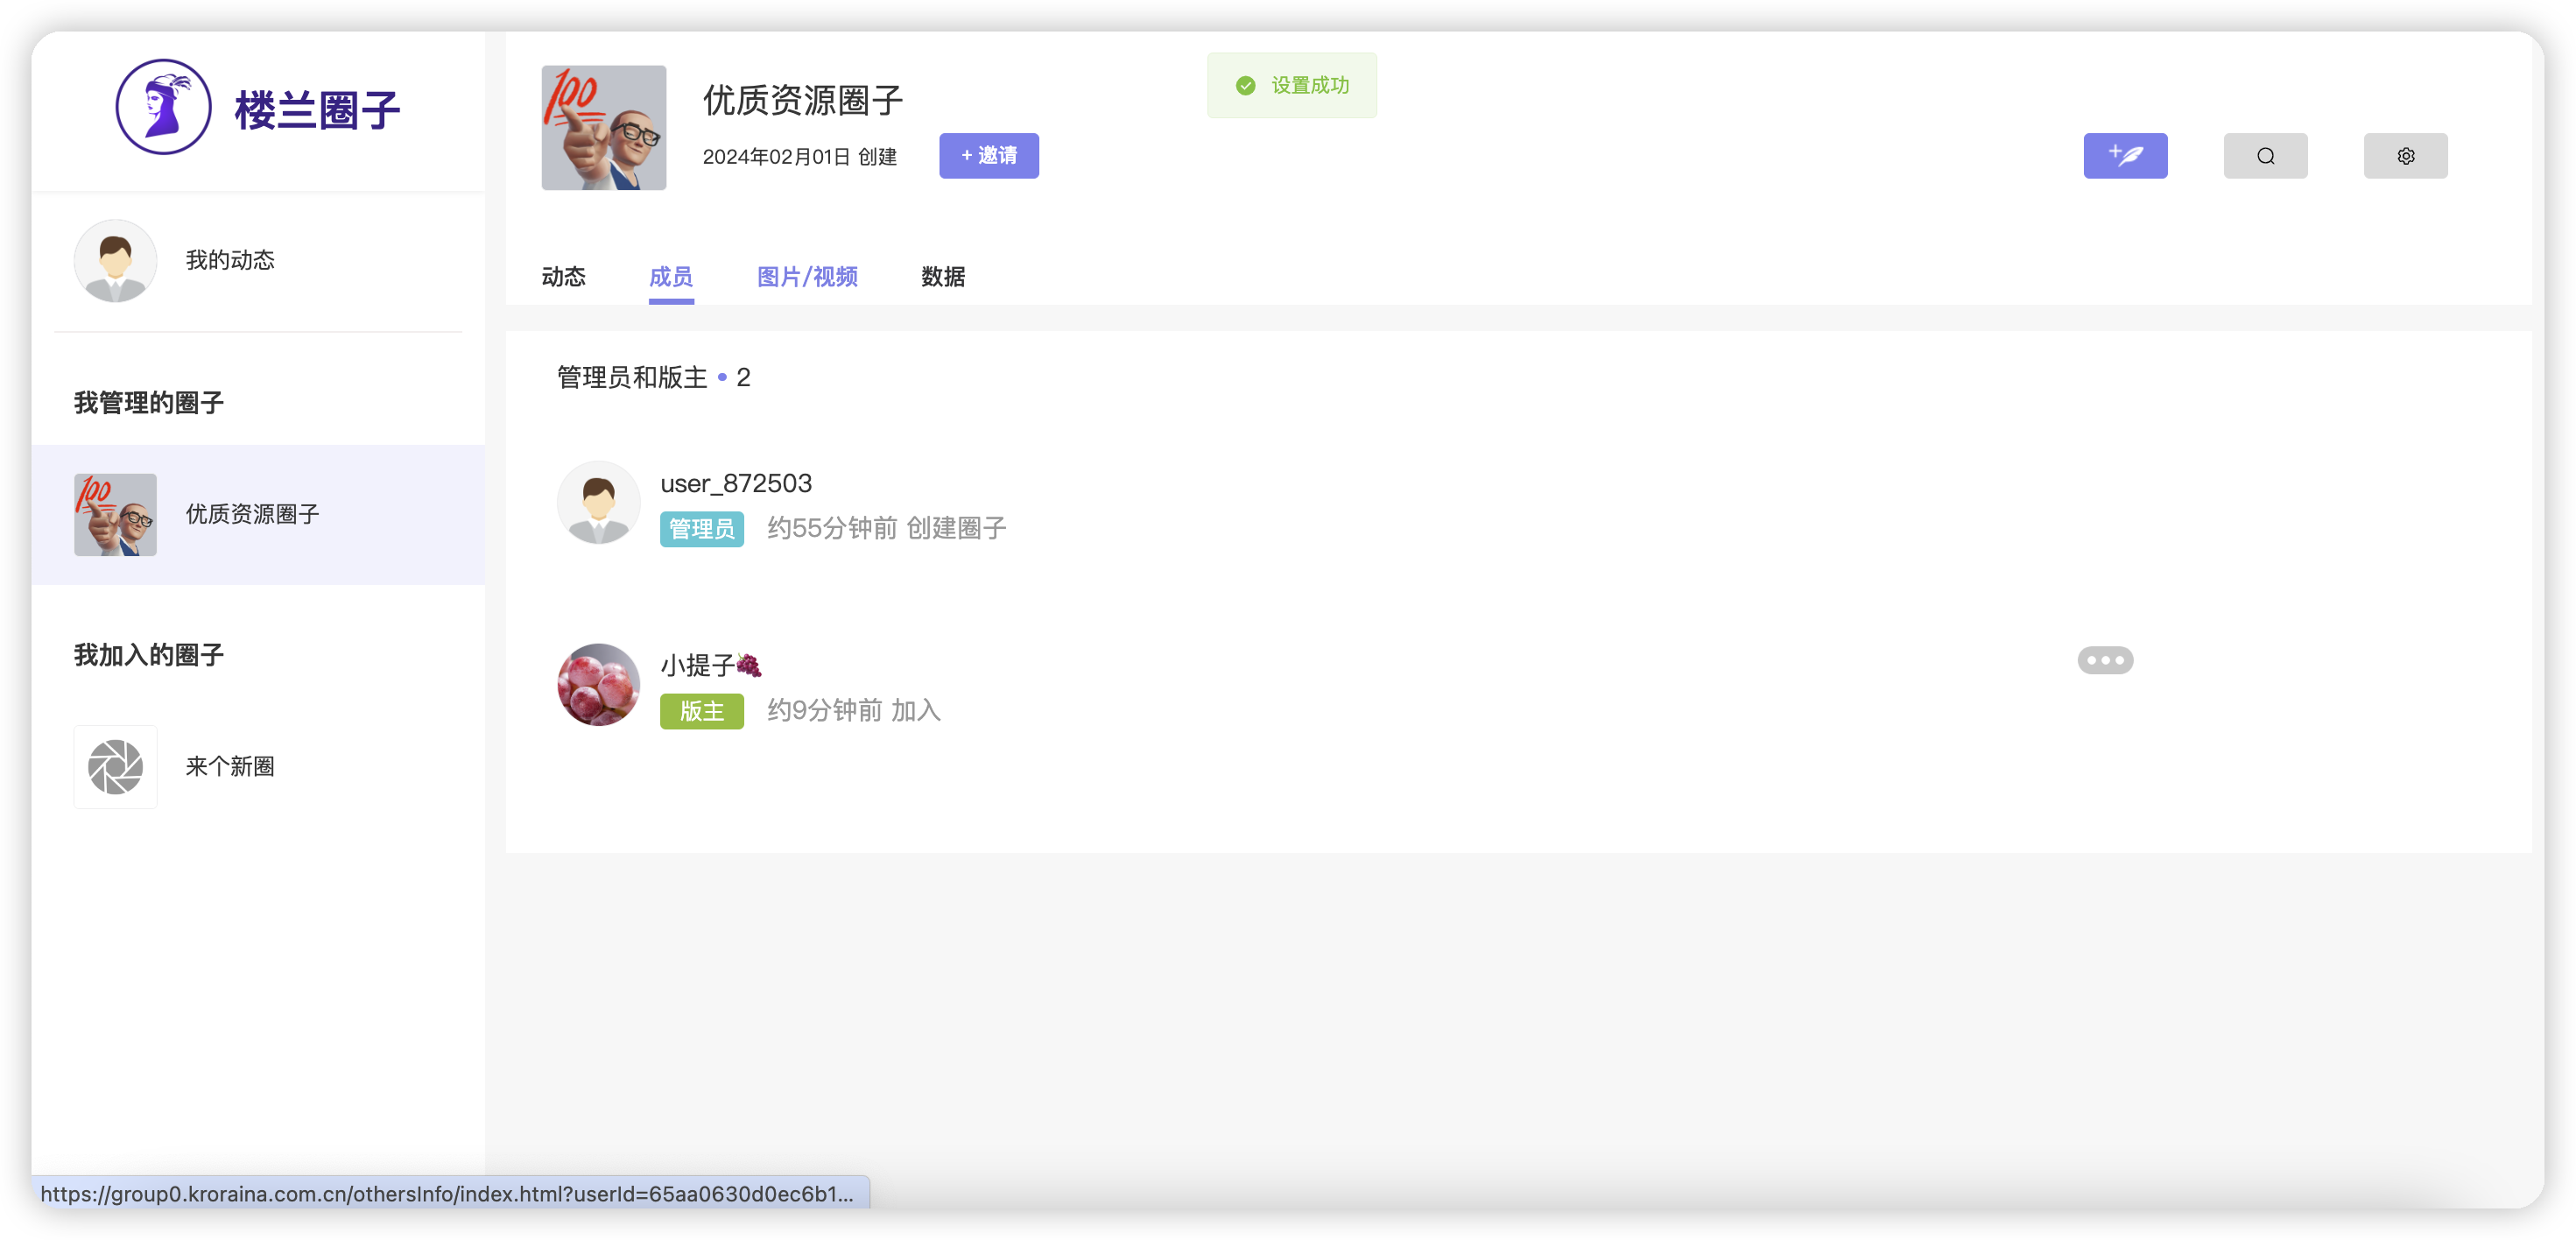Image resolution: width=2576 pixels, height=1240 pixels.
Task: Switch to the 数据 tab
Action: coord(943,277)
